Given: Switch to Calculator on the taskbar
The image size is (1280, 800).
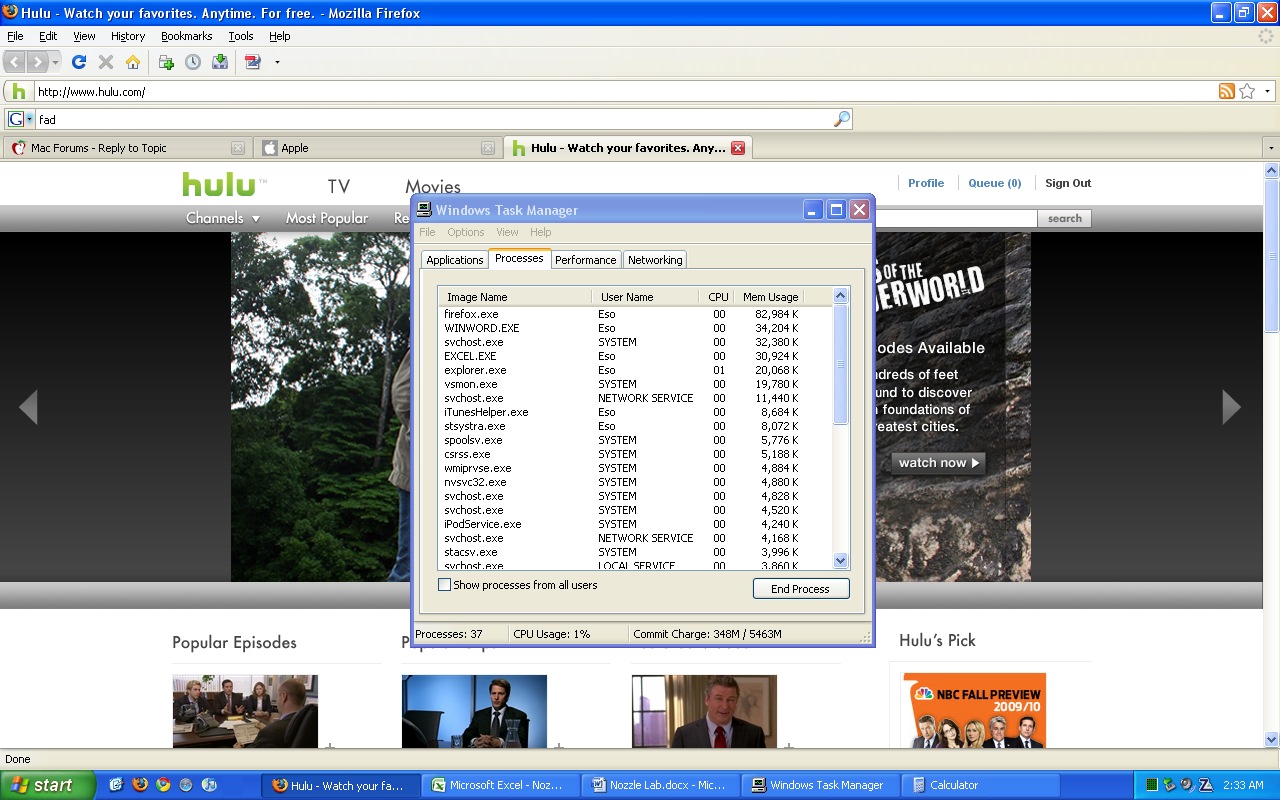Looking at the screenshot, I should point(982,785).
